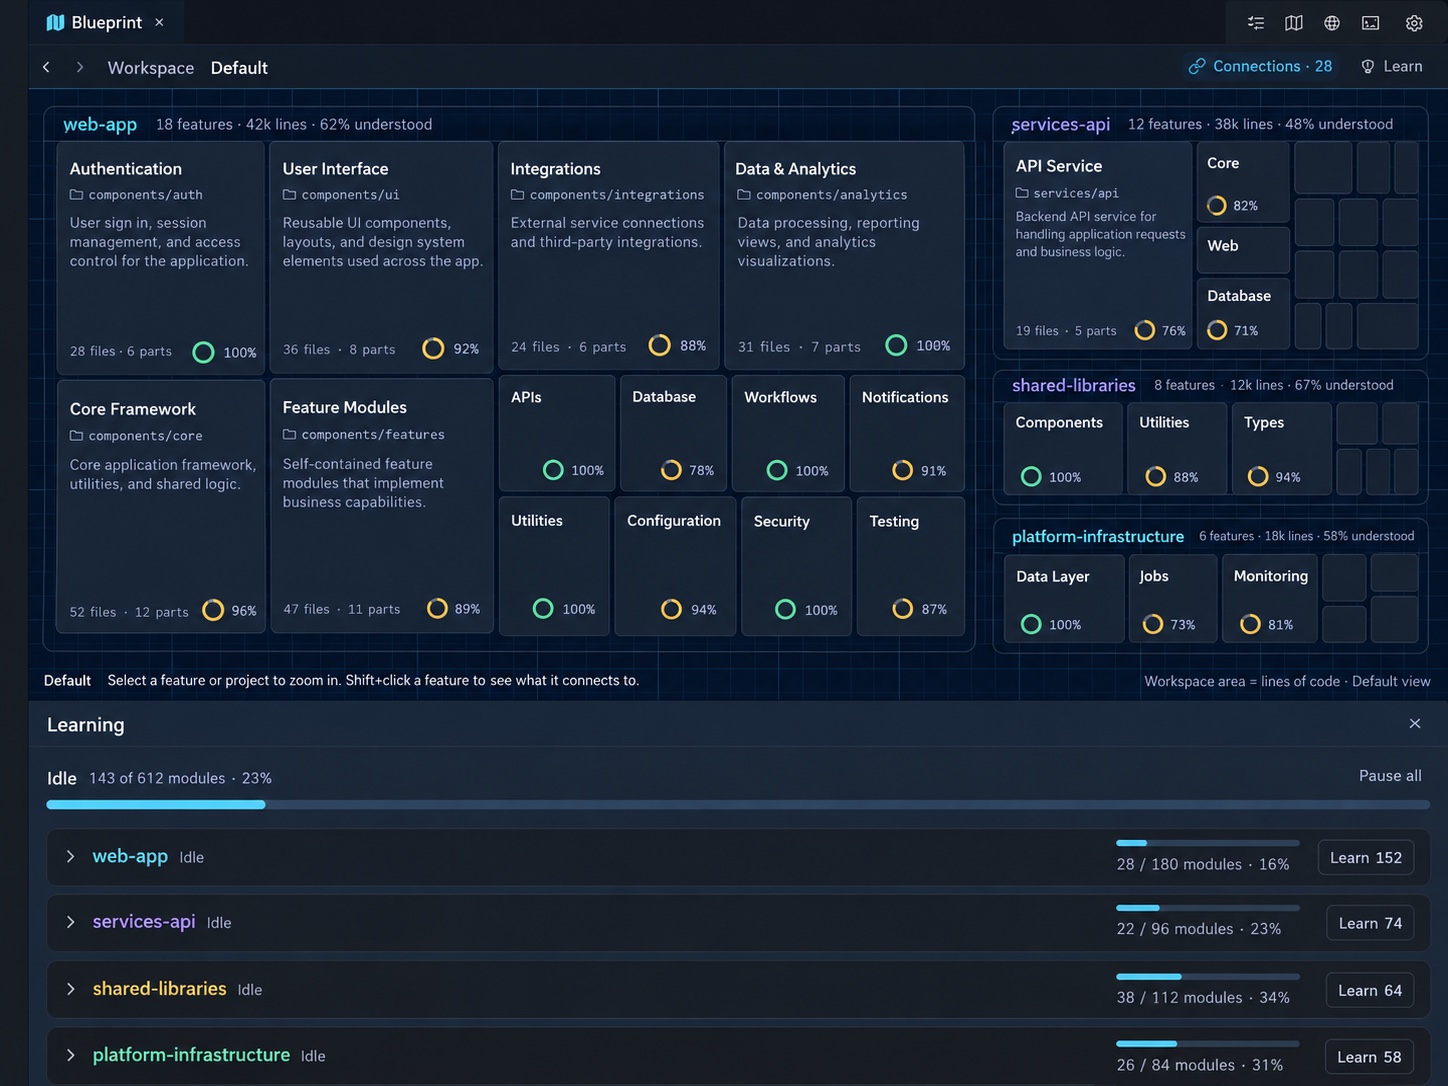Click the Learn 152 button
The width and height of the screenshot is (1448, 1086).
[x=1366, y=858]
